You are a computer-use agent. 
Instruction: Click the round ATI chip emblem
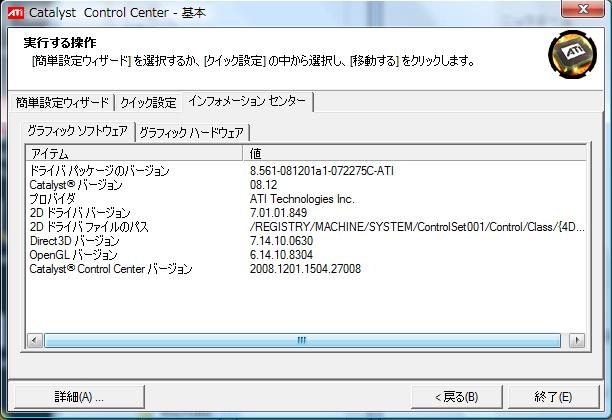(572, 54)
